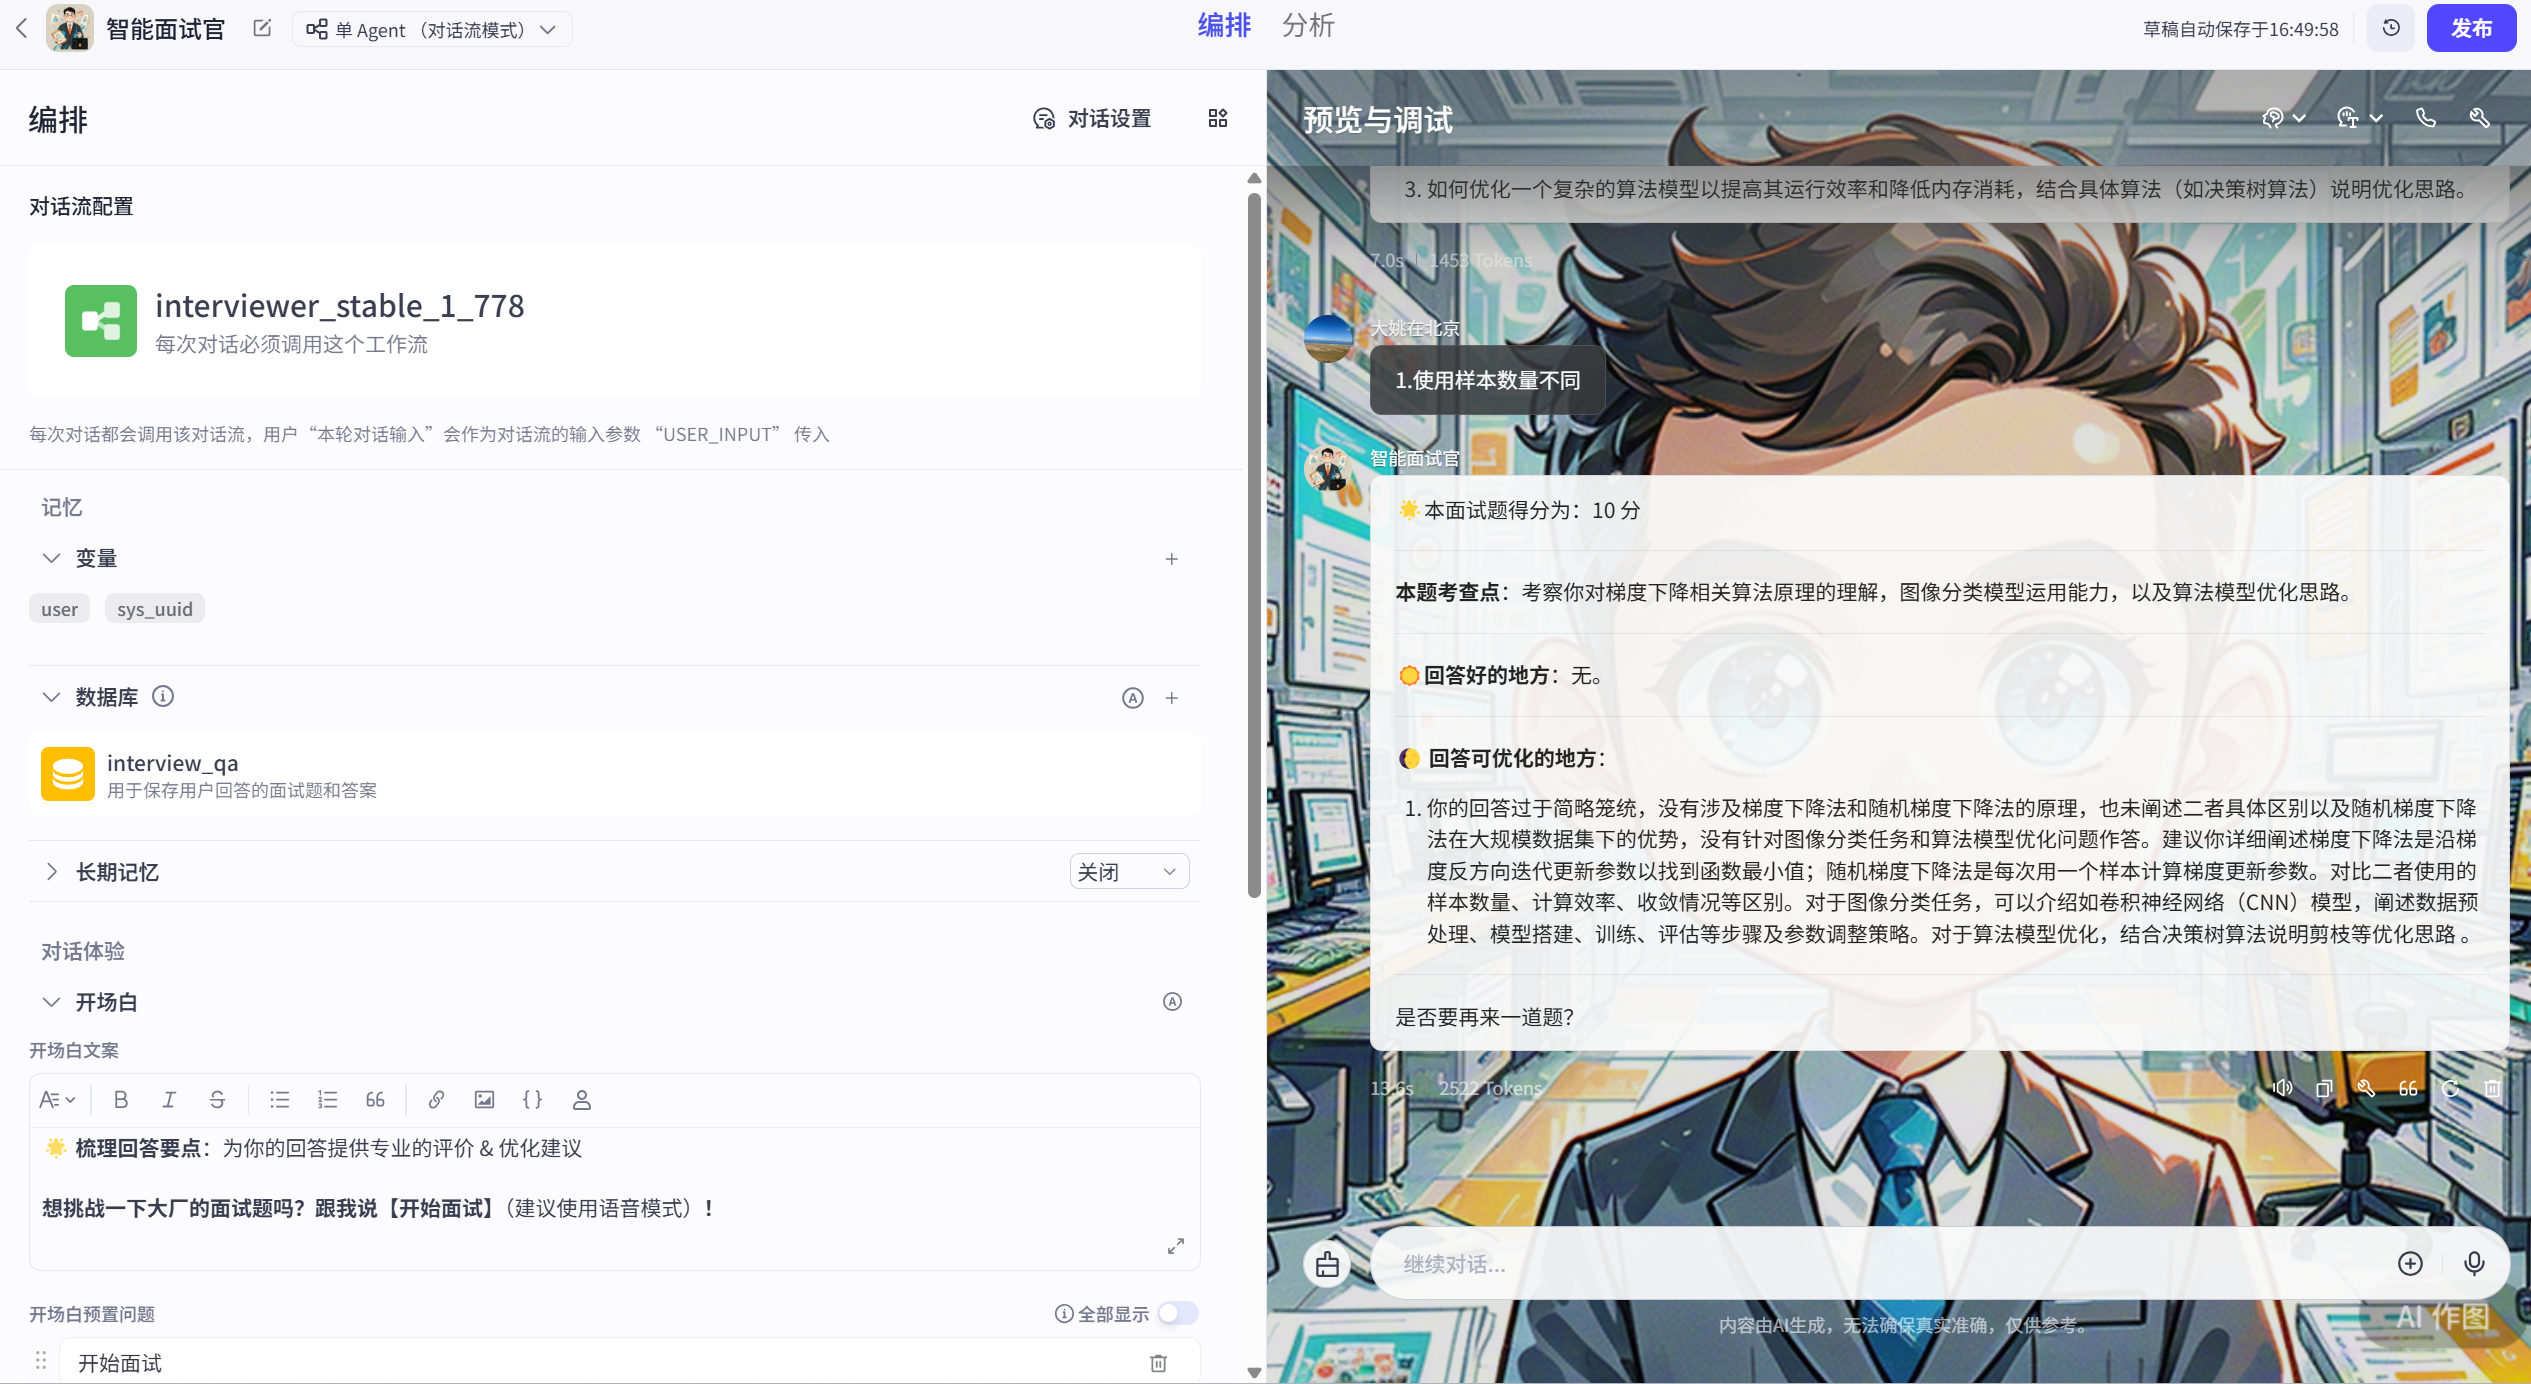Open 单 Agent 对话流模式 dropdown
Screen dimensions: 2531x1384
pos(431,29)
